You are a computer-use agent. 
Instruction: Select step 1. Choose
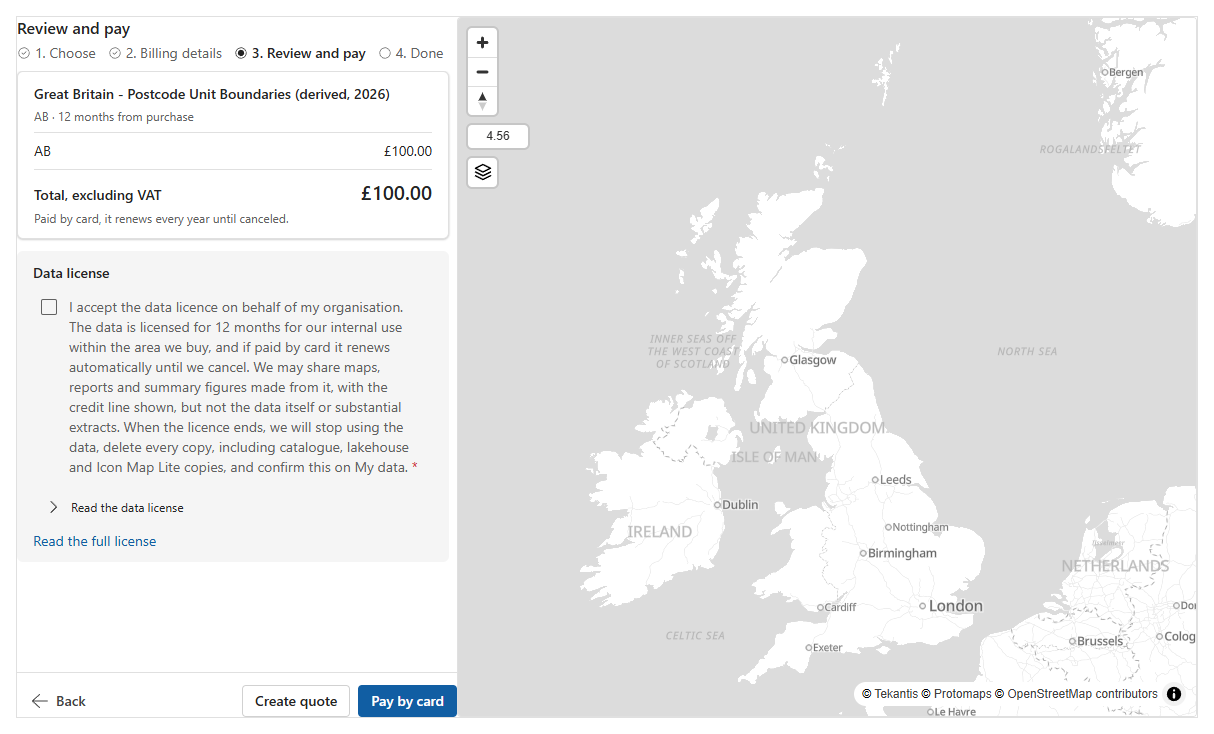57,53
